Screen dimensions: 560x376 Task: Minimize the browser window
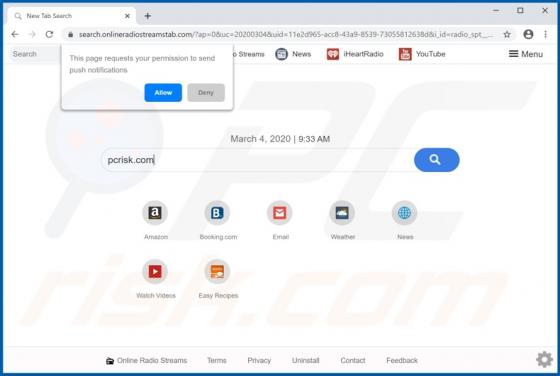(496, 10)
